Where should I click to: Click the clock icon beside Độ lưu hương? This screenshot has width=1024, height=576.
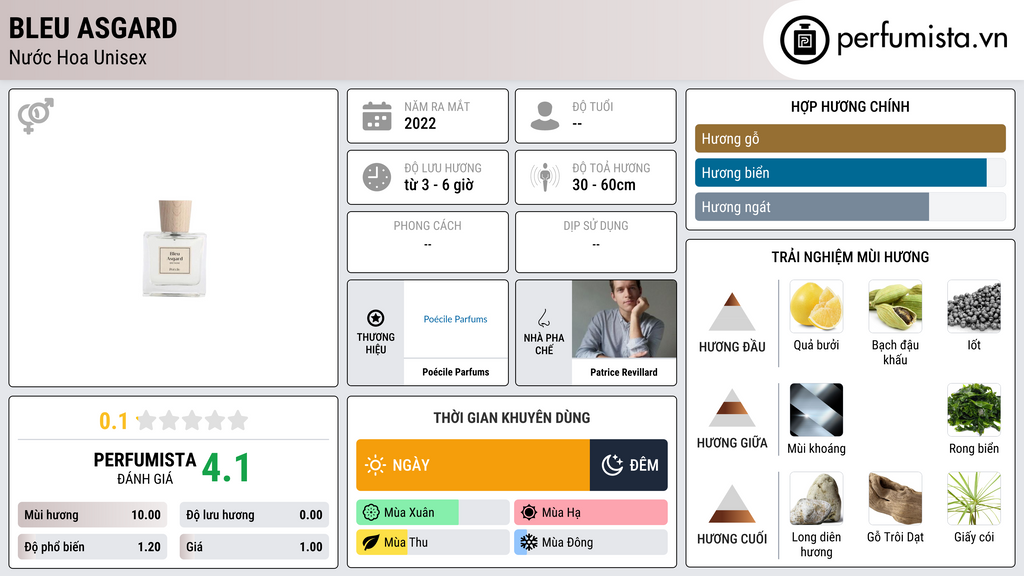[x=377, y=177]
